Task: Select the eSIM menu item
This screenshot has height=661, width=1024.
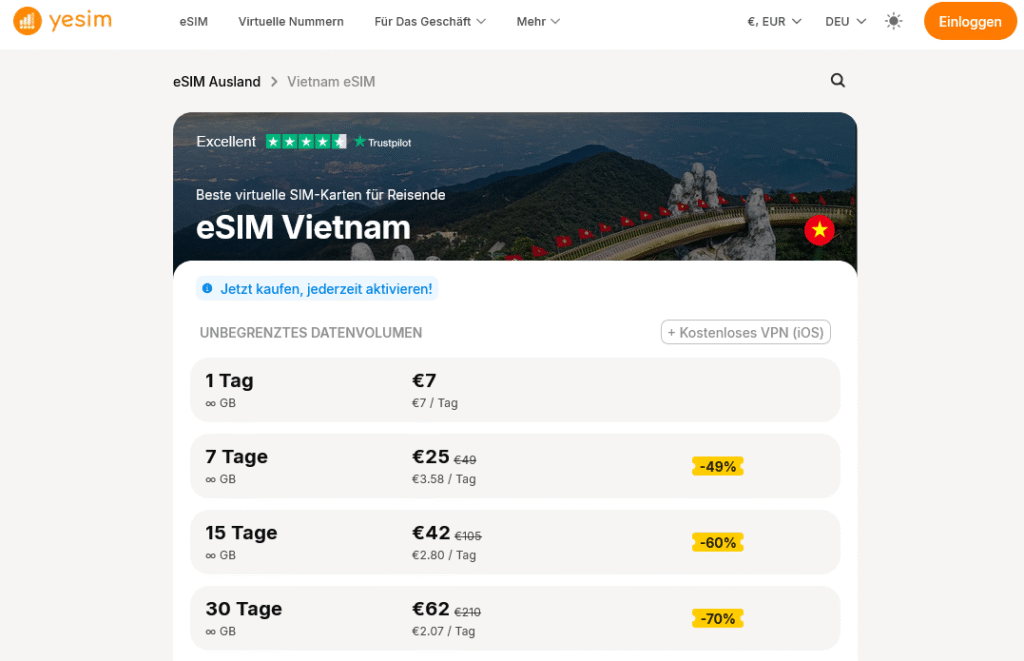Action: pos(193,20)
